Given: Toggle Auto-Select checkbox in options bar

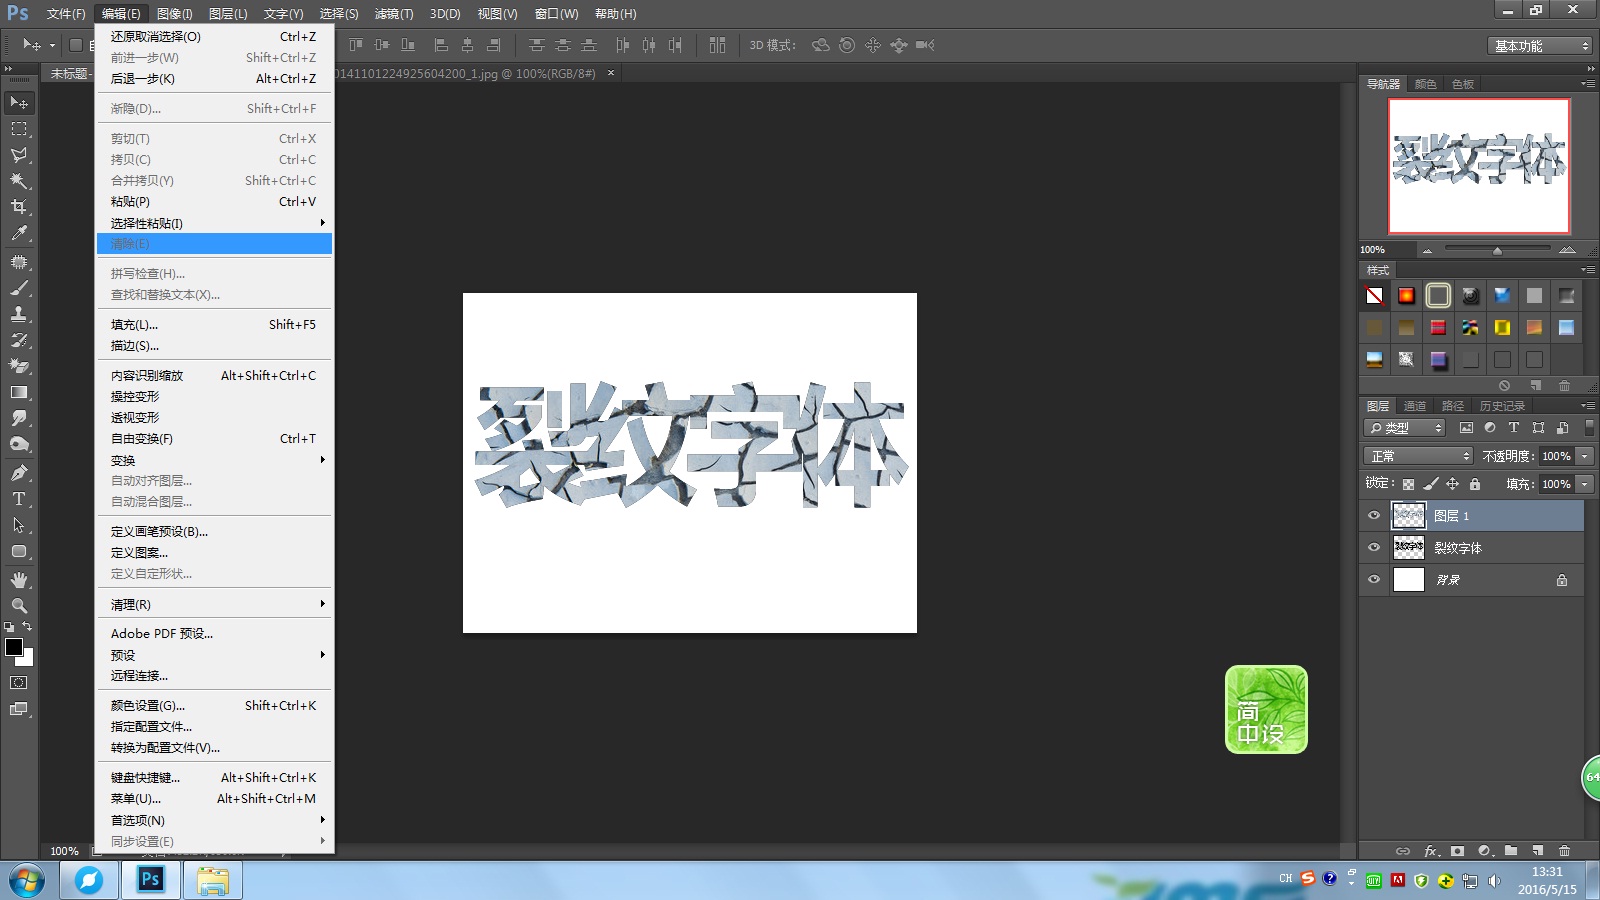Looking at the screenshot, I should tap(75, 45).
